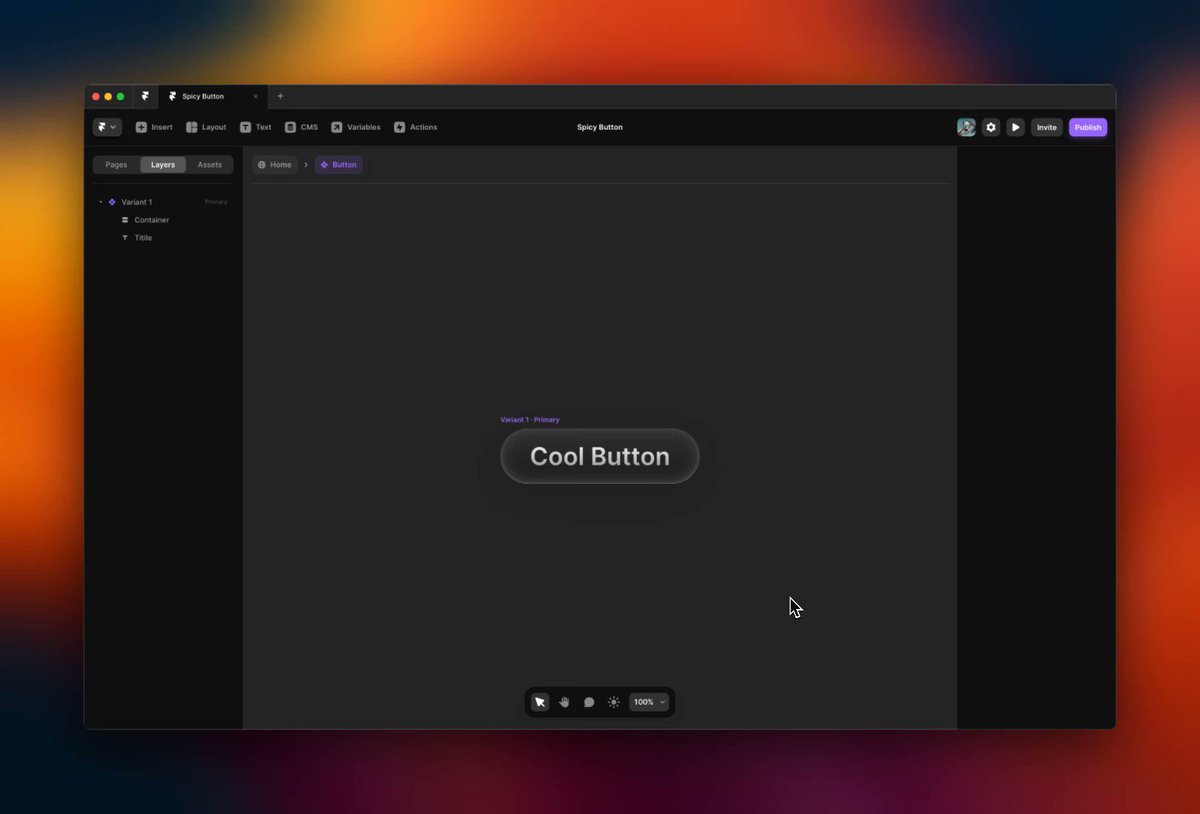Switch to the Assets tab
The width and height of the screenshot is (1200, 814).
pyautogui.click(x=210, y=165)
